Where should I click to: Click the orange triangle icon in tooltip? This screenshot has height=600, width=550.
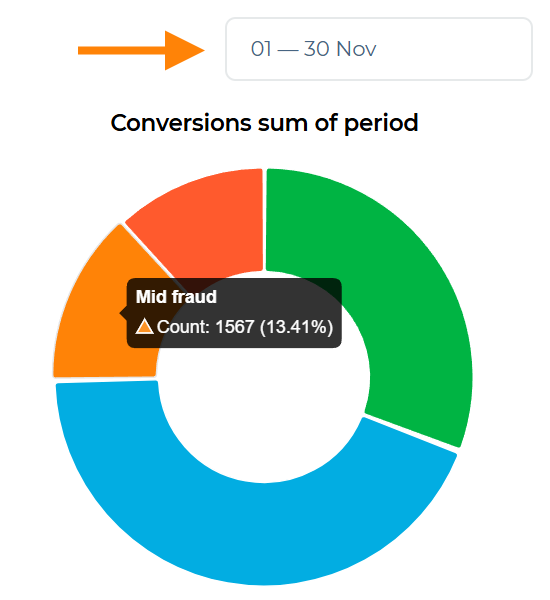(x=145, y=326)
